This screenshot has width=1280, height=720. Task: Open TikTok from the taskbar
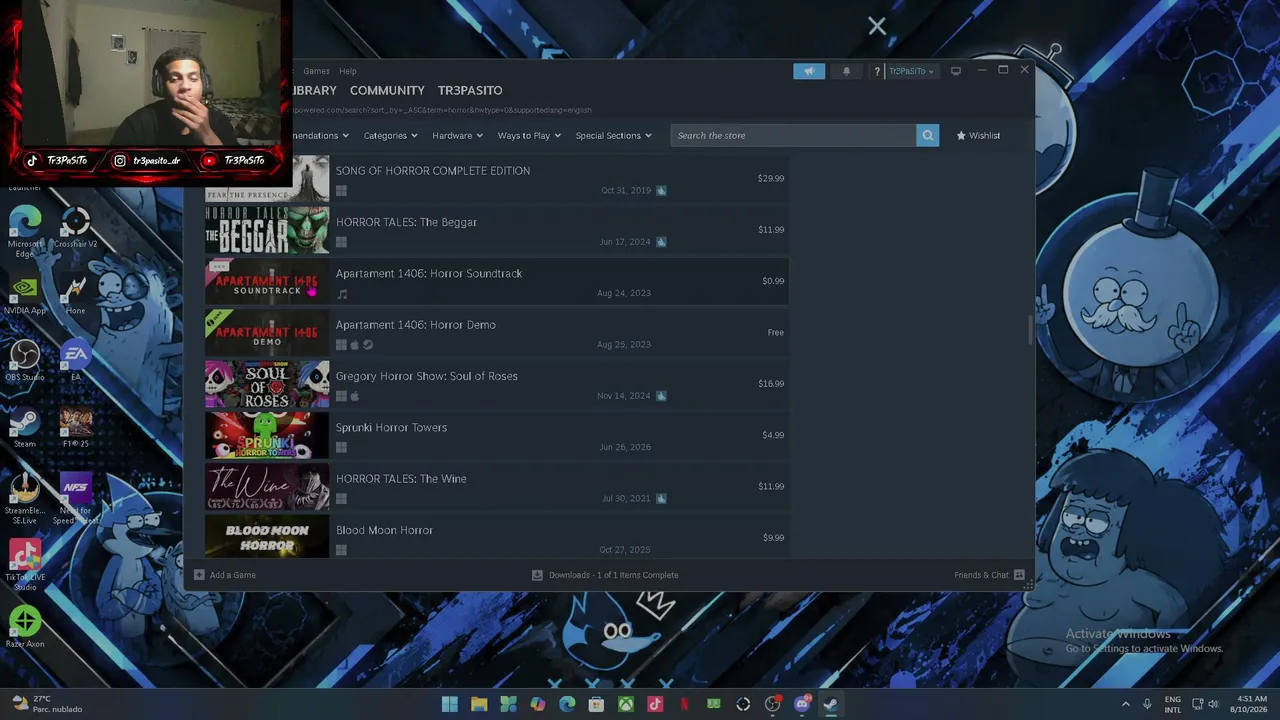[655, 704]
